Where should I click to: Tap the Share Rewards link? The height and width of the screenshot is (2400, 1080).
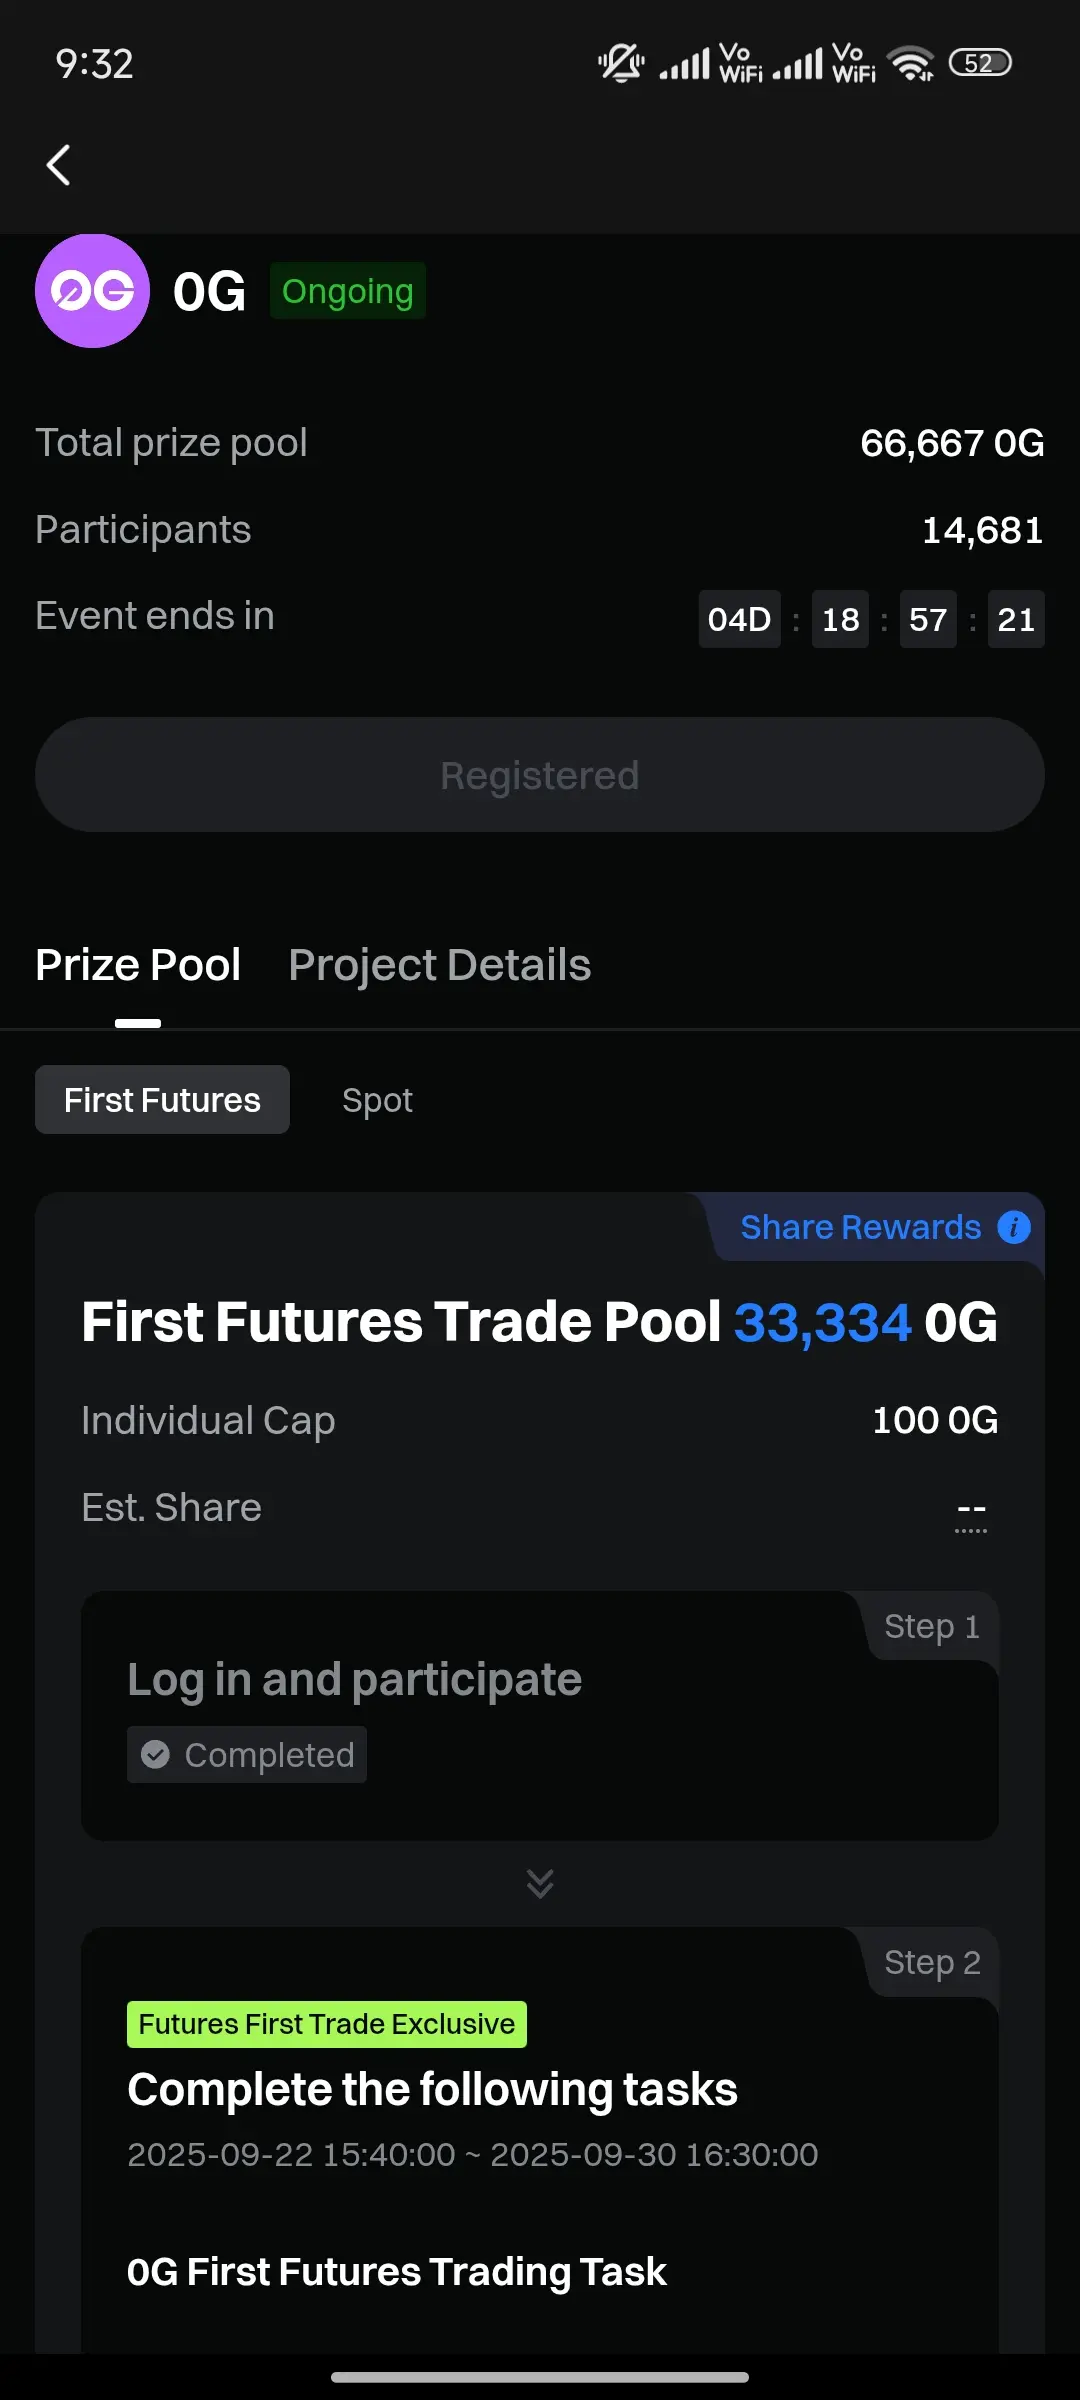861,1227
